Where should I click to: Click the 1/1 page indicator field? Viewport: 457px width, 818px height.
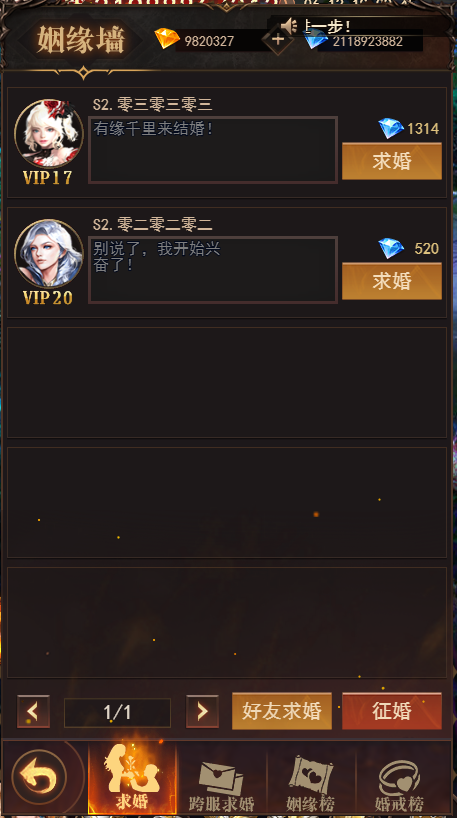tap(117, 713)
